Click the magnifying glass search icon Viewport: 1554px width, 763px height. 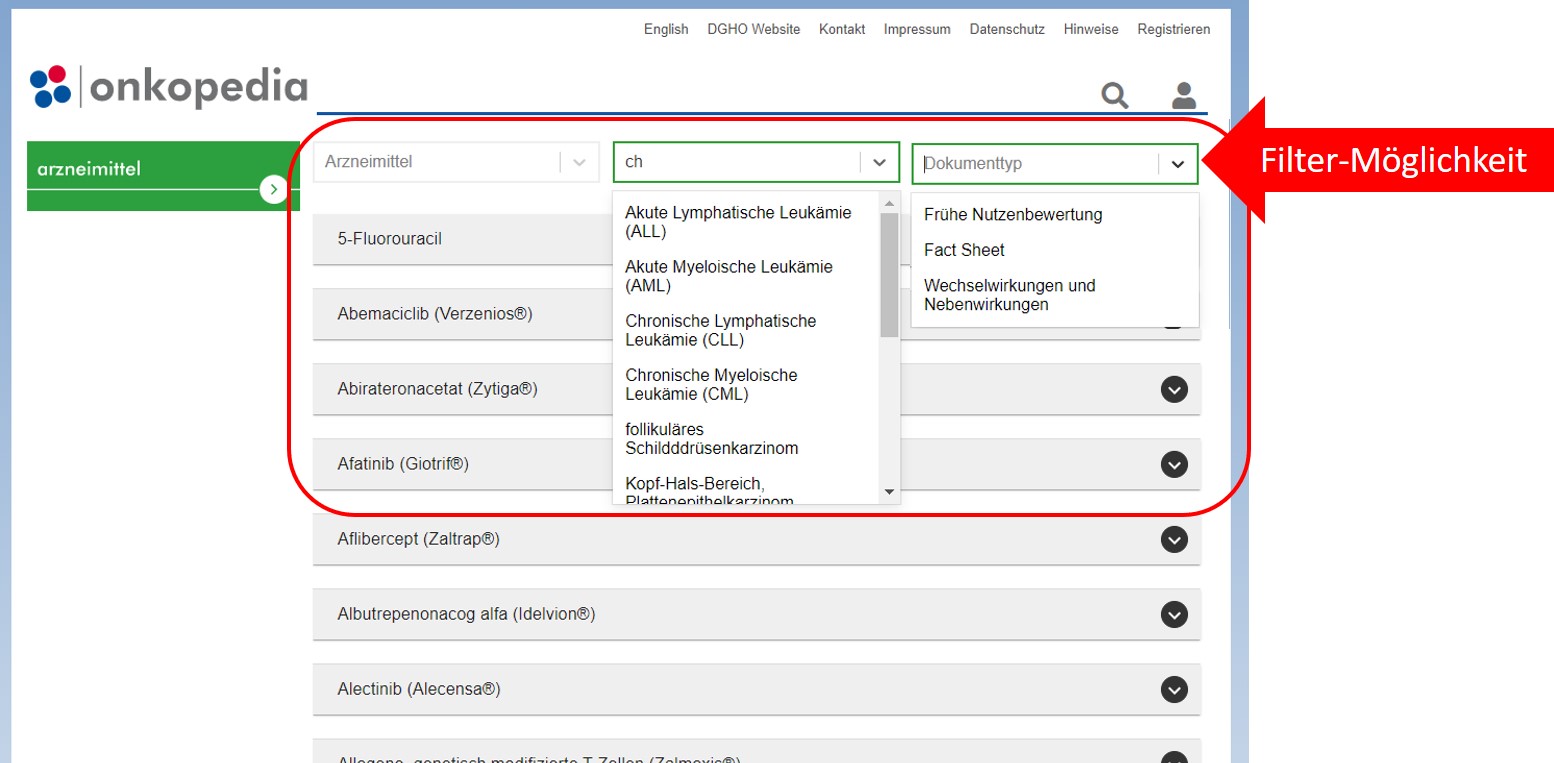[1115, 96]
